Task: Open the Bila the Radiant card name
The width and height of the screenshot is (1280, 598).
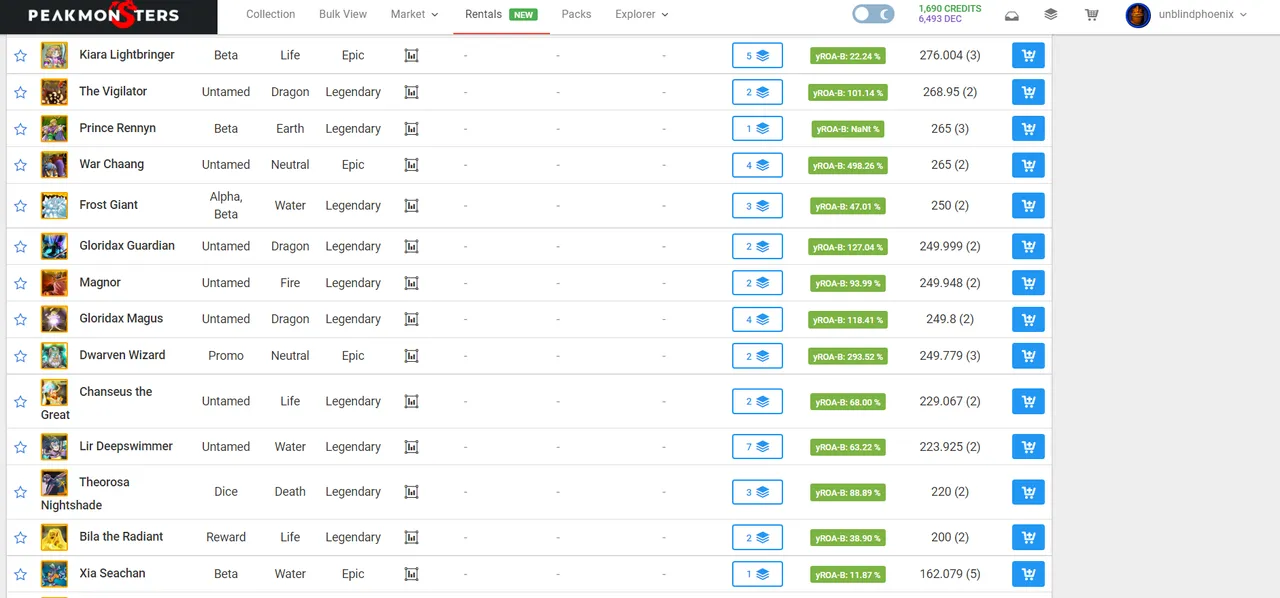Action: 121,536
